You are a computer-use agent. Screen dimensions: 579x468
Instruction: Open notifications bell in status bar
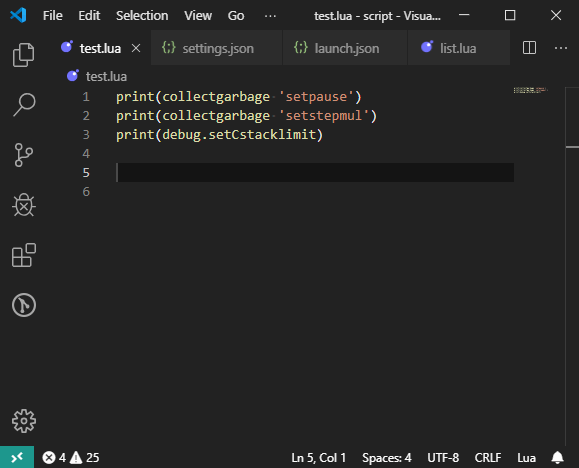[x=557, y=458]
